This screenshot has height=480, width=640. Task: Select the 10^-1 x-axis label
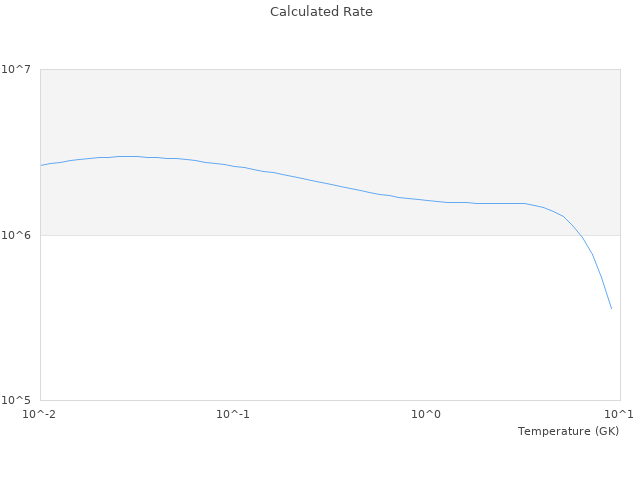click(232, 414)
